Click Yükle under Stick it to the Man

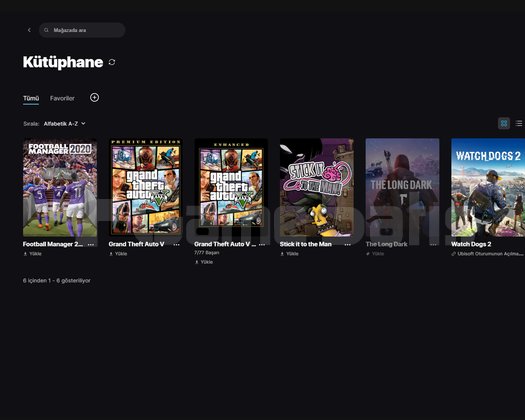click(290, 254)
